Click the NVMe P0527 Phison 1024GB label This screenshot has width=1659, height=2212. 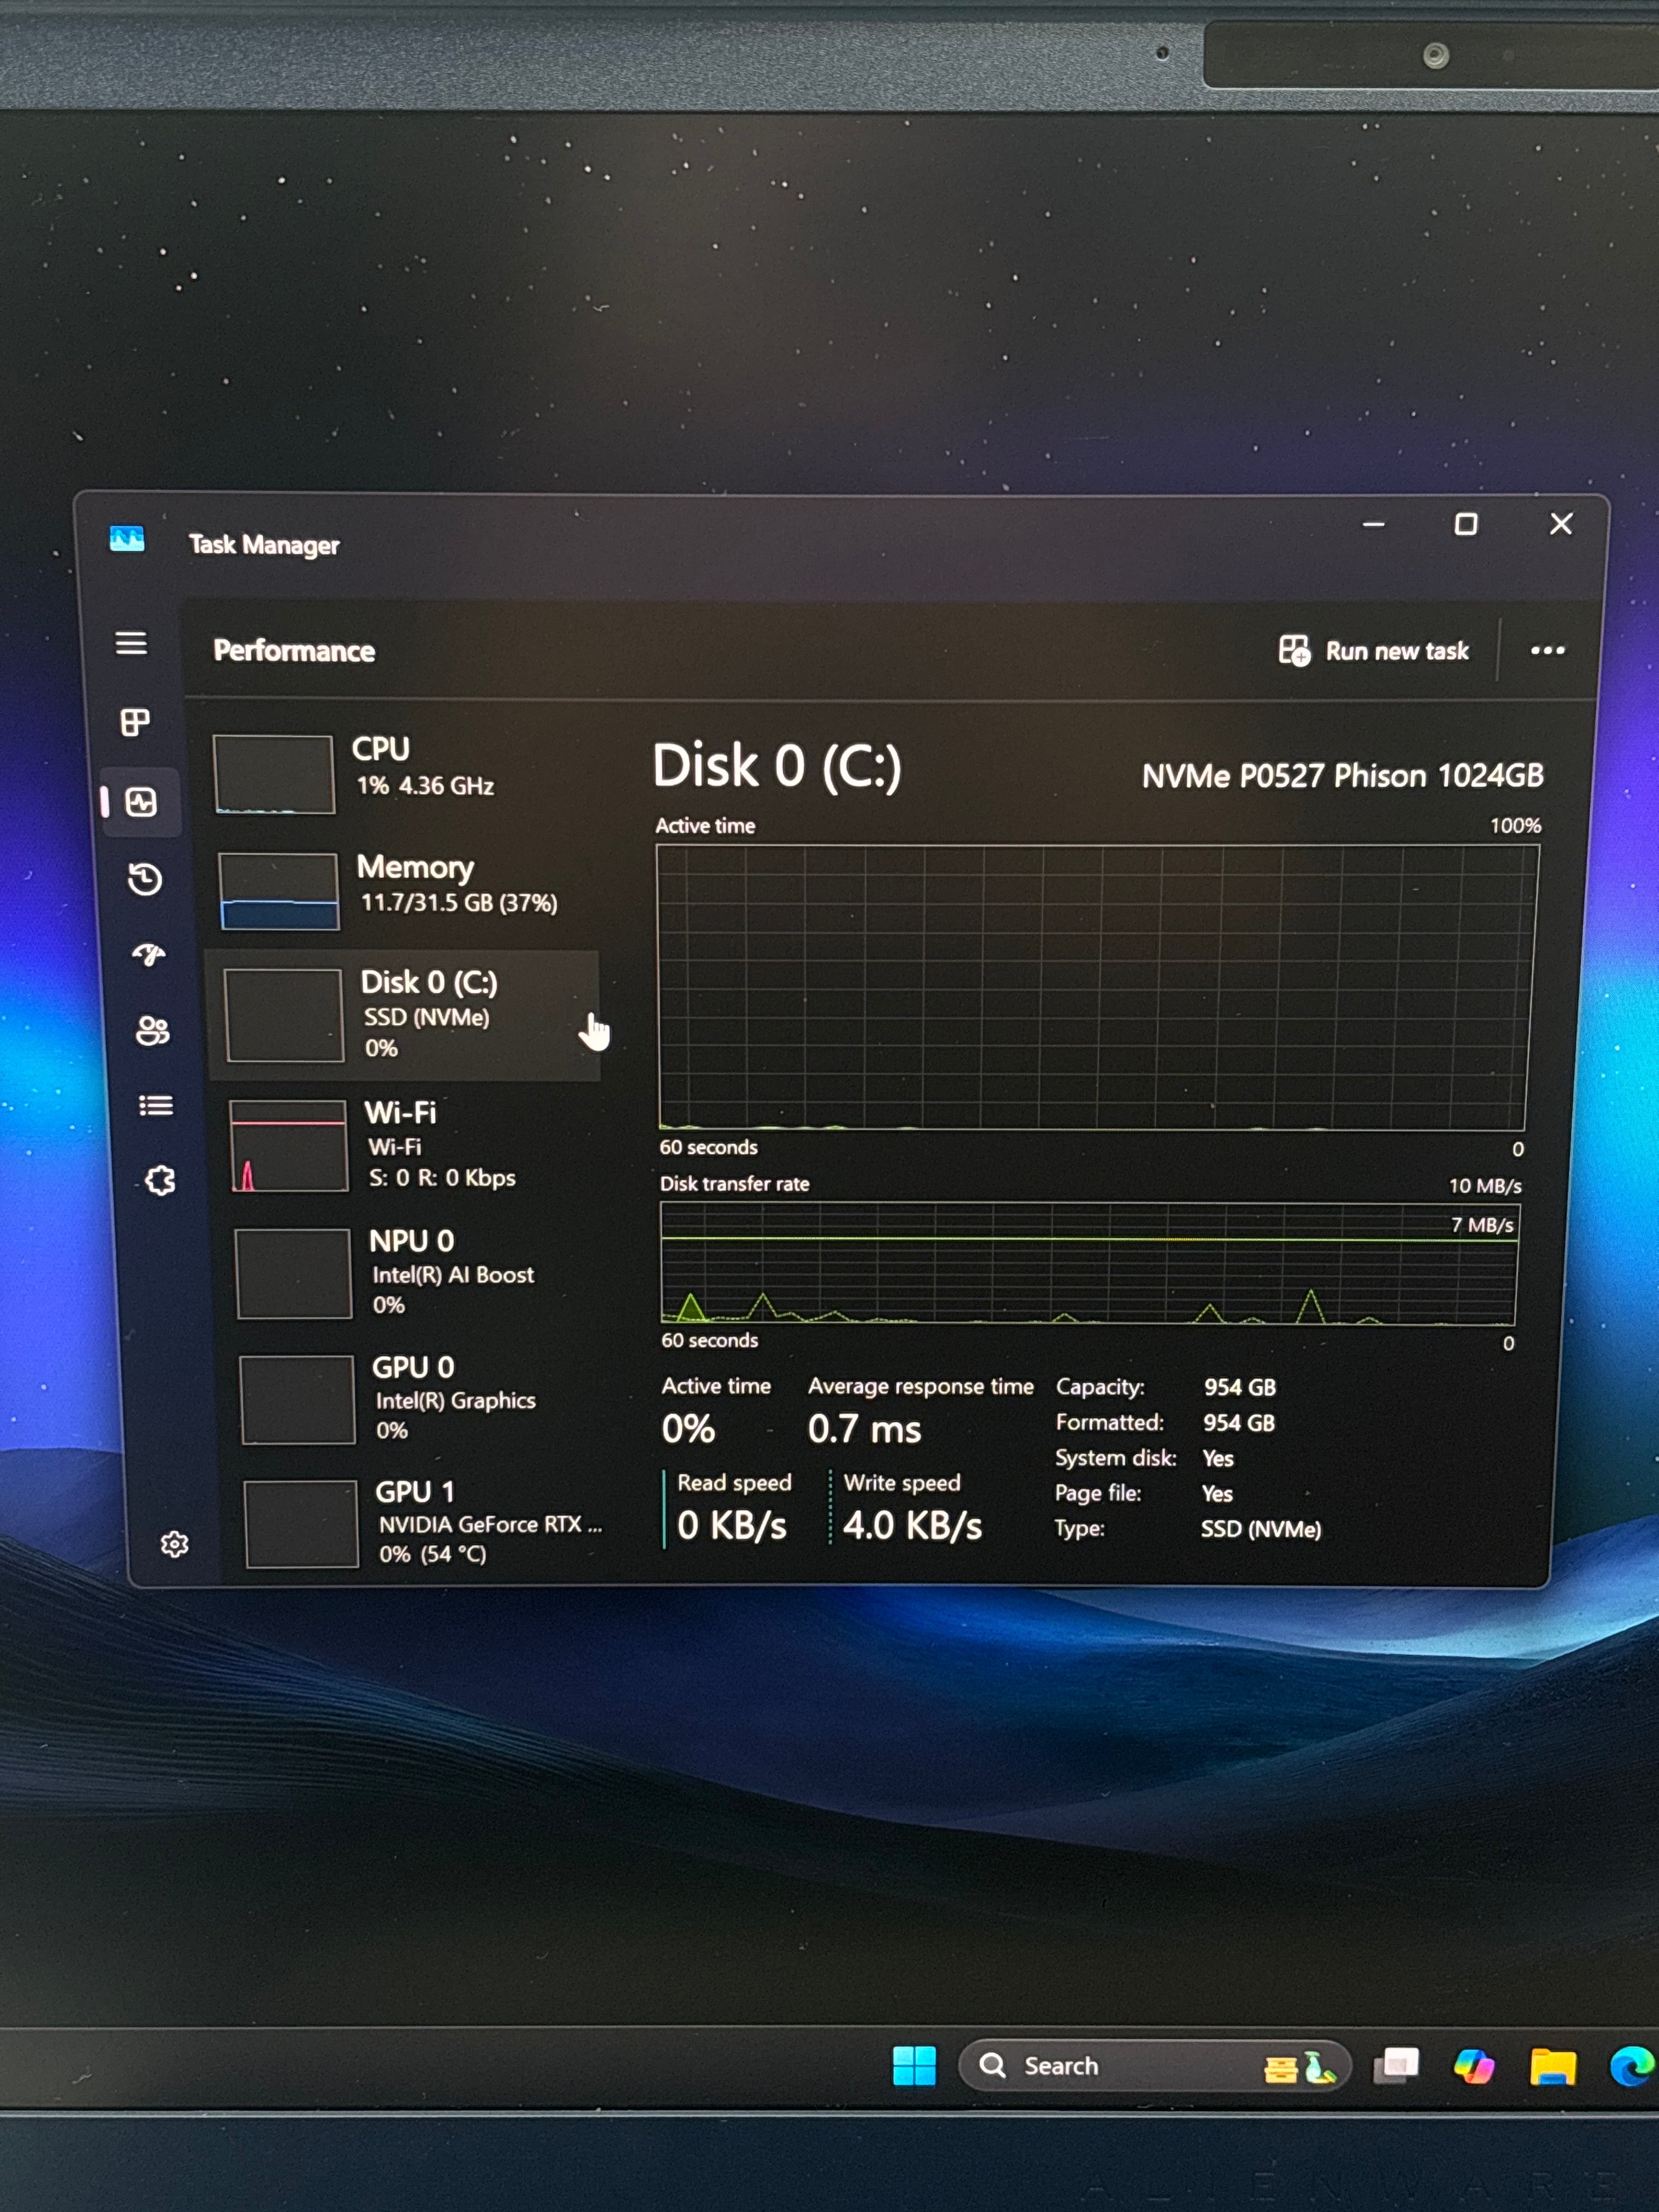coord(1343,776)
